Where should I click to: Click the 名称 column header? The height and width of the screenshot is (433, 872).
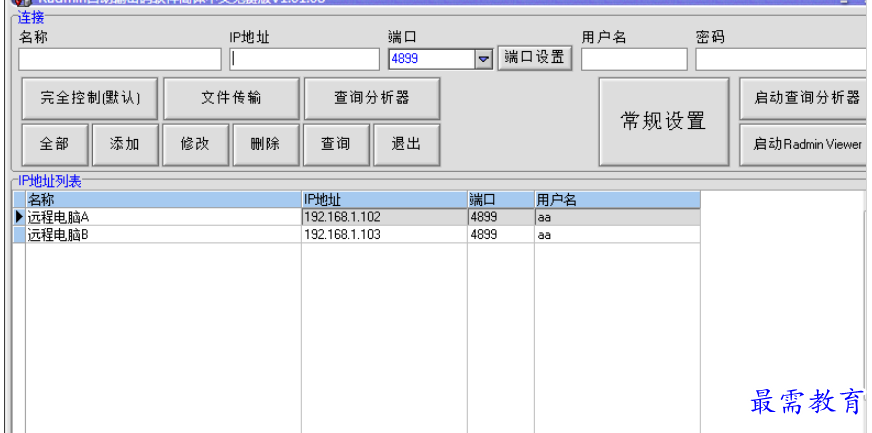point(164,200)
